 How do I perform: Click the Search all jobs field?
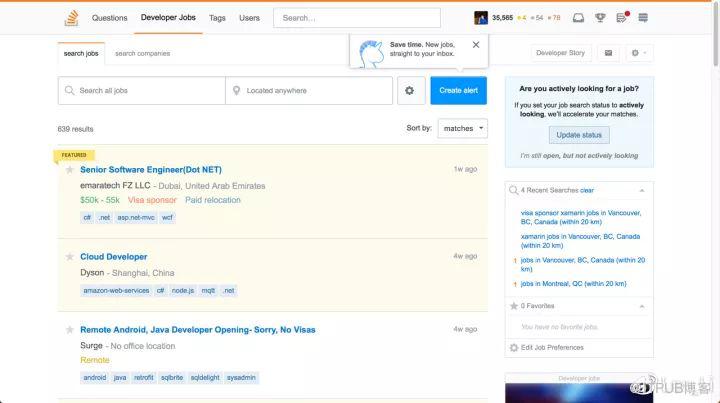click(141, 90)
